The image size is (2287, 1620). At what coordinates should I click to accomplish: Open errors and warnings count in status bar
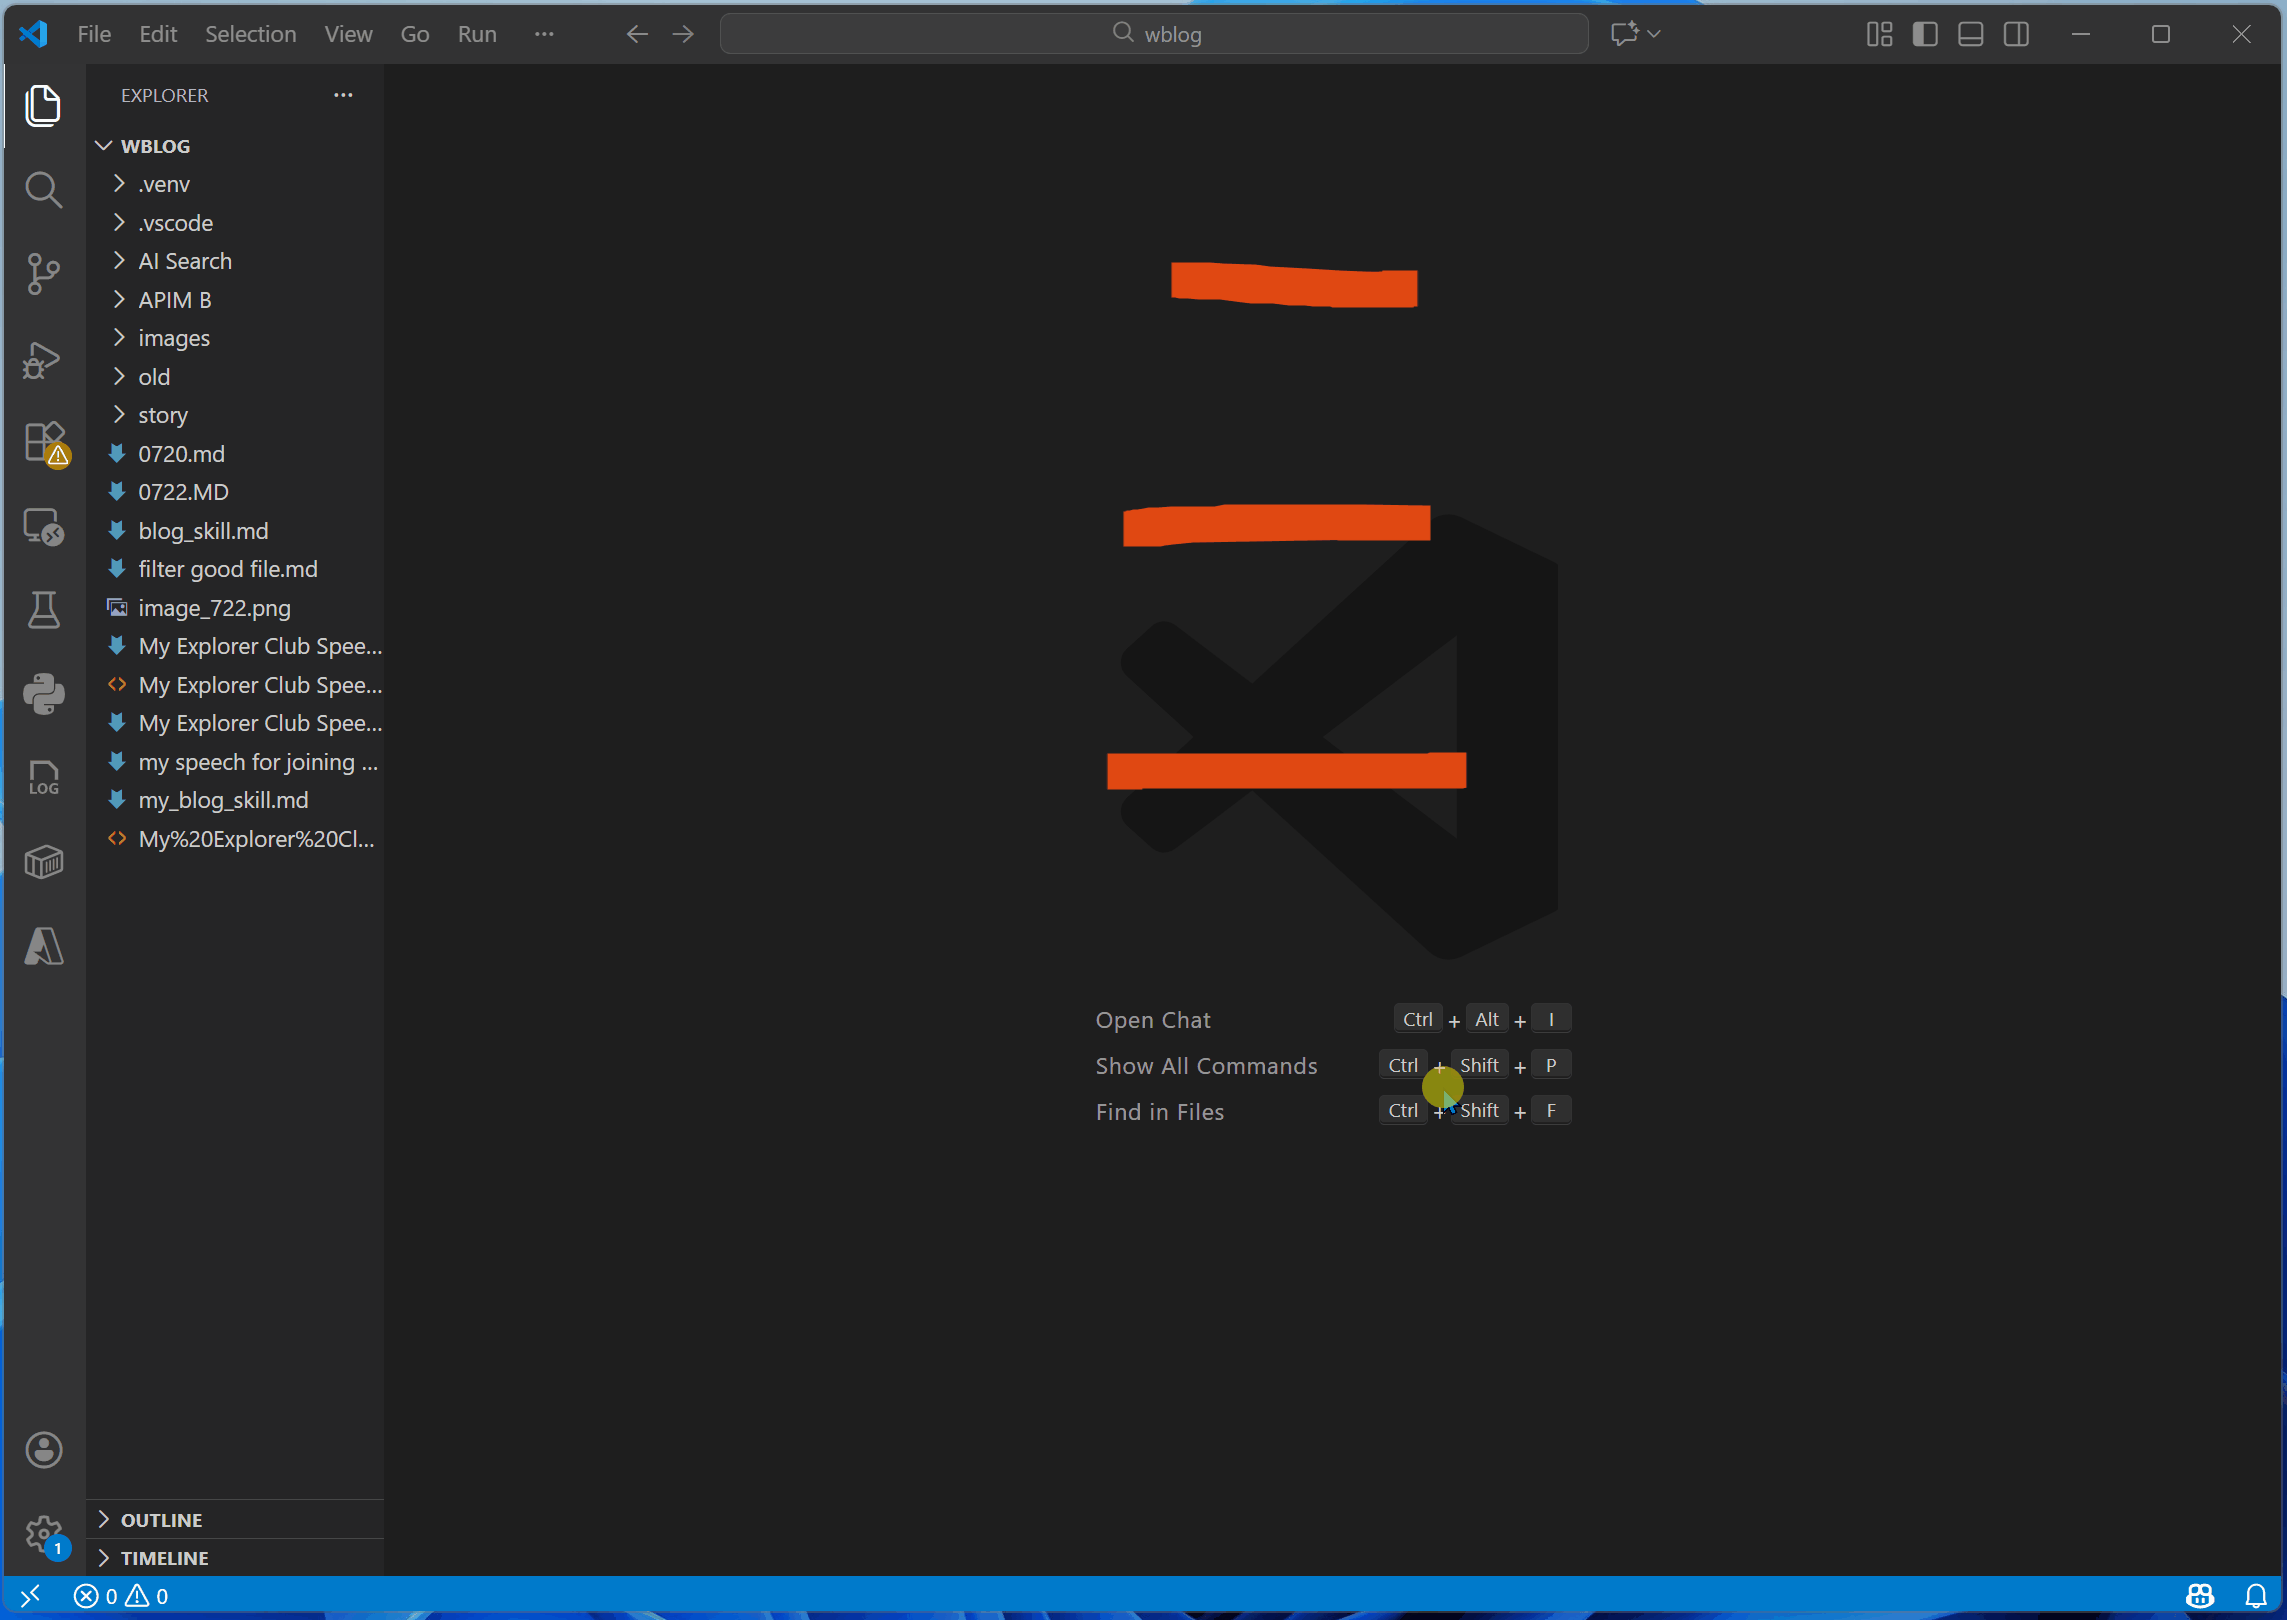121,1596
